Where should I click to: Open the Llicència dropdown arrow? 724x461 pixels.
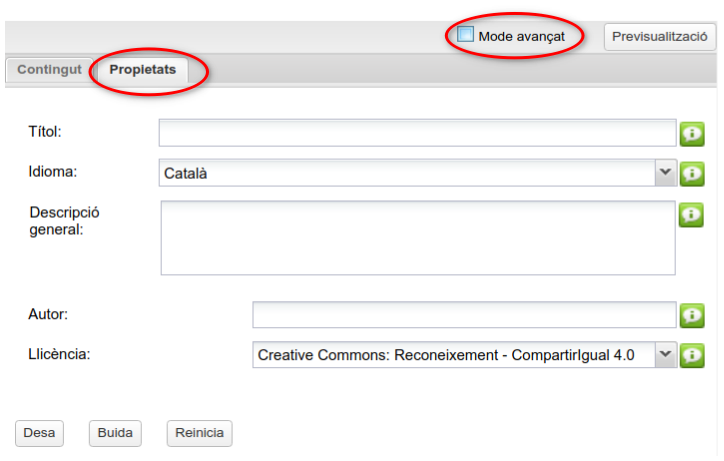(x=665, y=355)
